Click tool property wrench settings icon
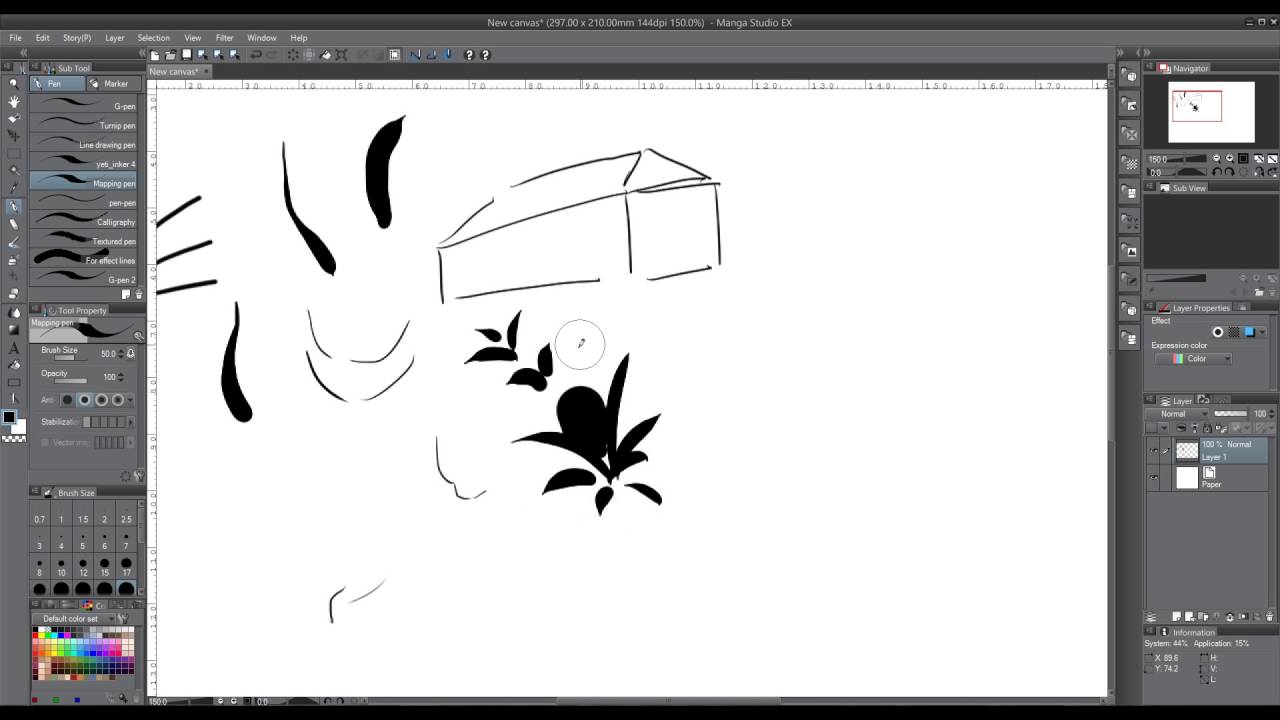Image resolution: width=1280 pixels, height=720 pixels. pos(139,477)
